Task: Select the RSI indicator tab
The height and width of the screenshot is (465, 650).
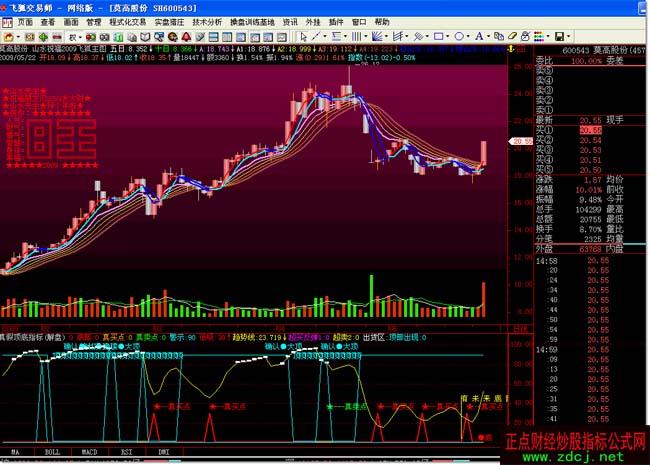Action: [127, 452]
